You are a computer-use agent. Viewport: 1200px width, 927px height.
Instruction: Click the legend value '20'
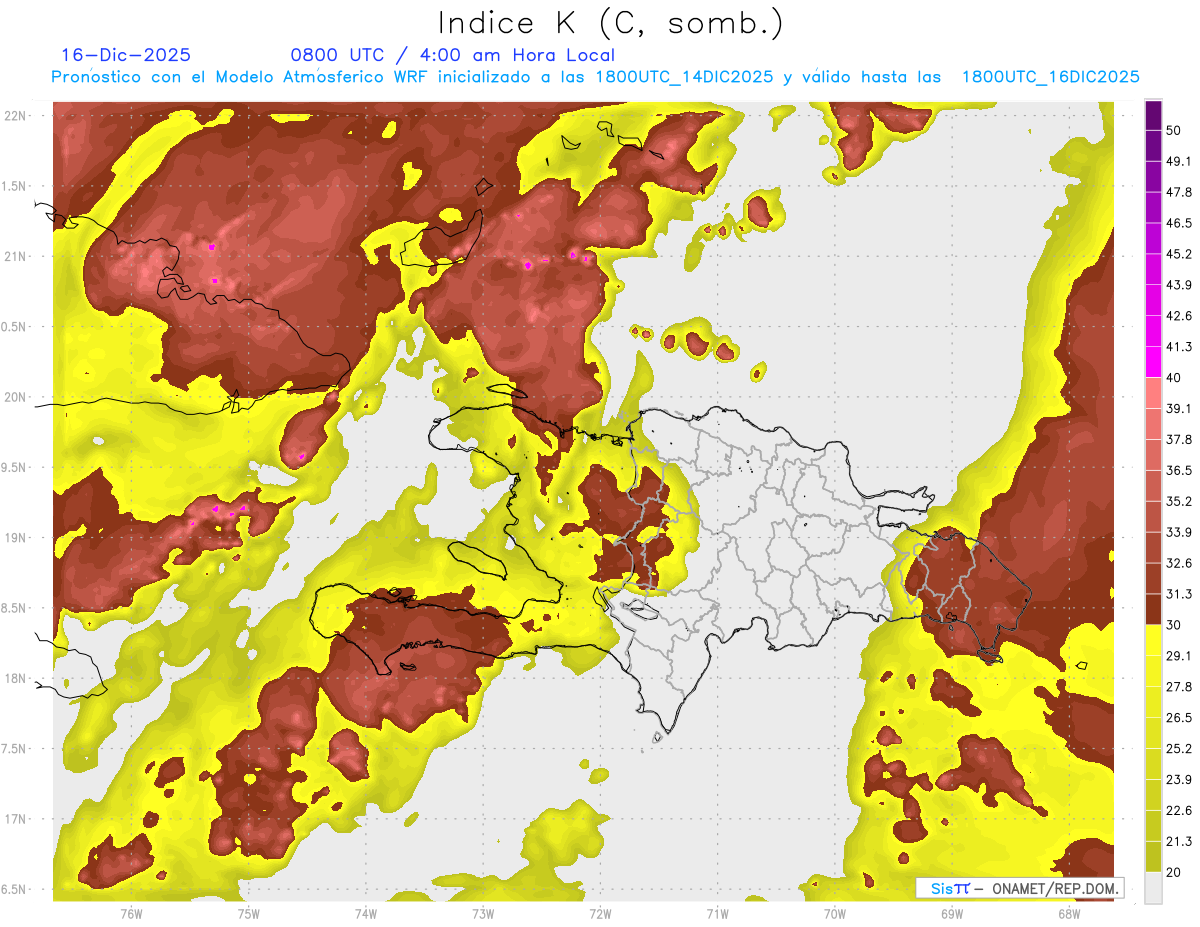click(1174, 872)
